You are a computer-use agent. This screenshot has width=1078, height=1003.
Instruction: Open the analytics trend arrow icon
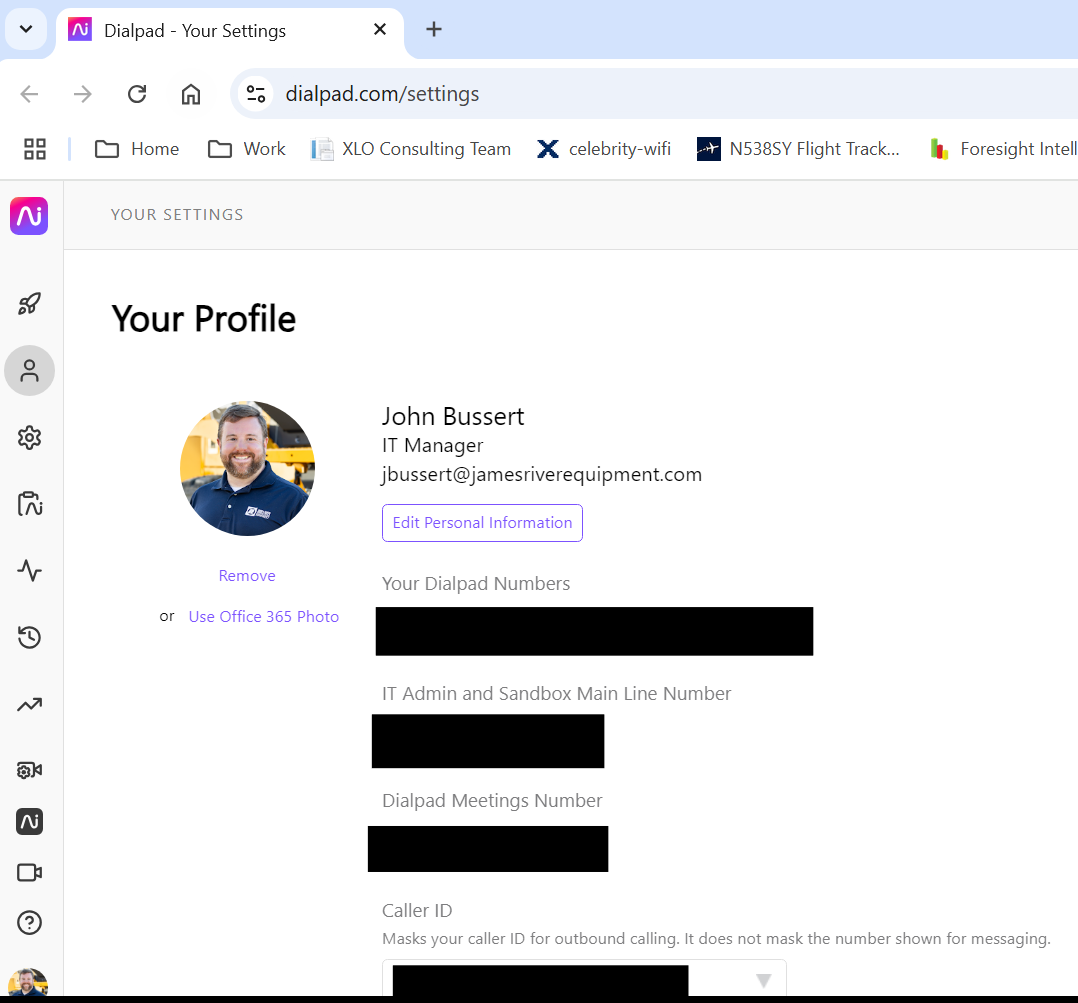29,704
